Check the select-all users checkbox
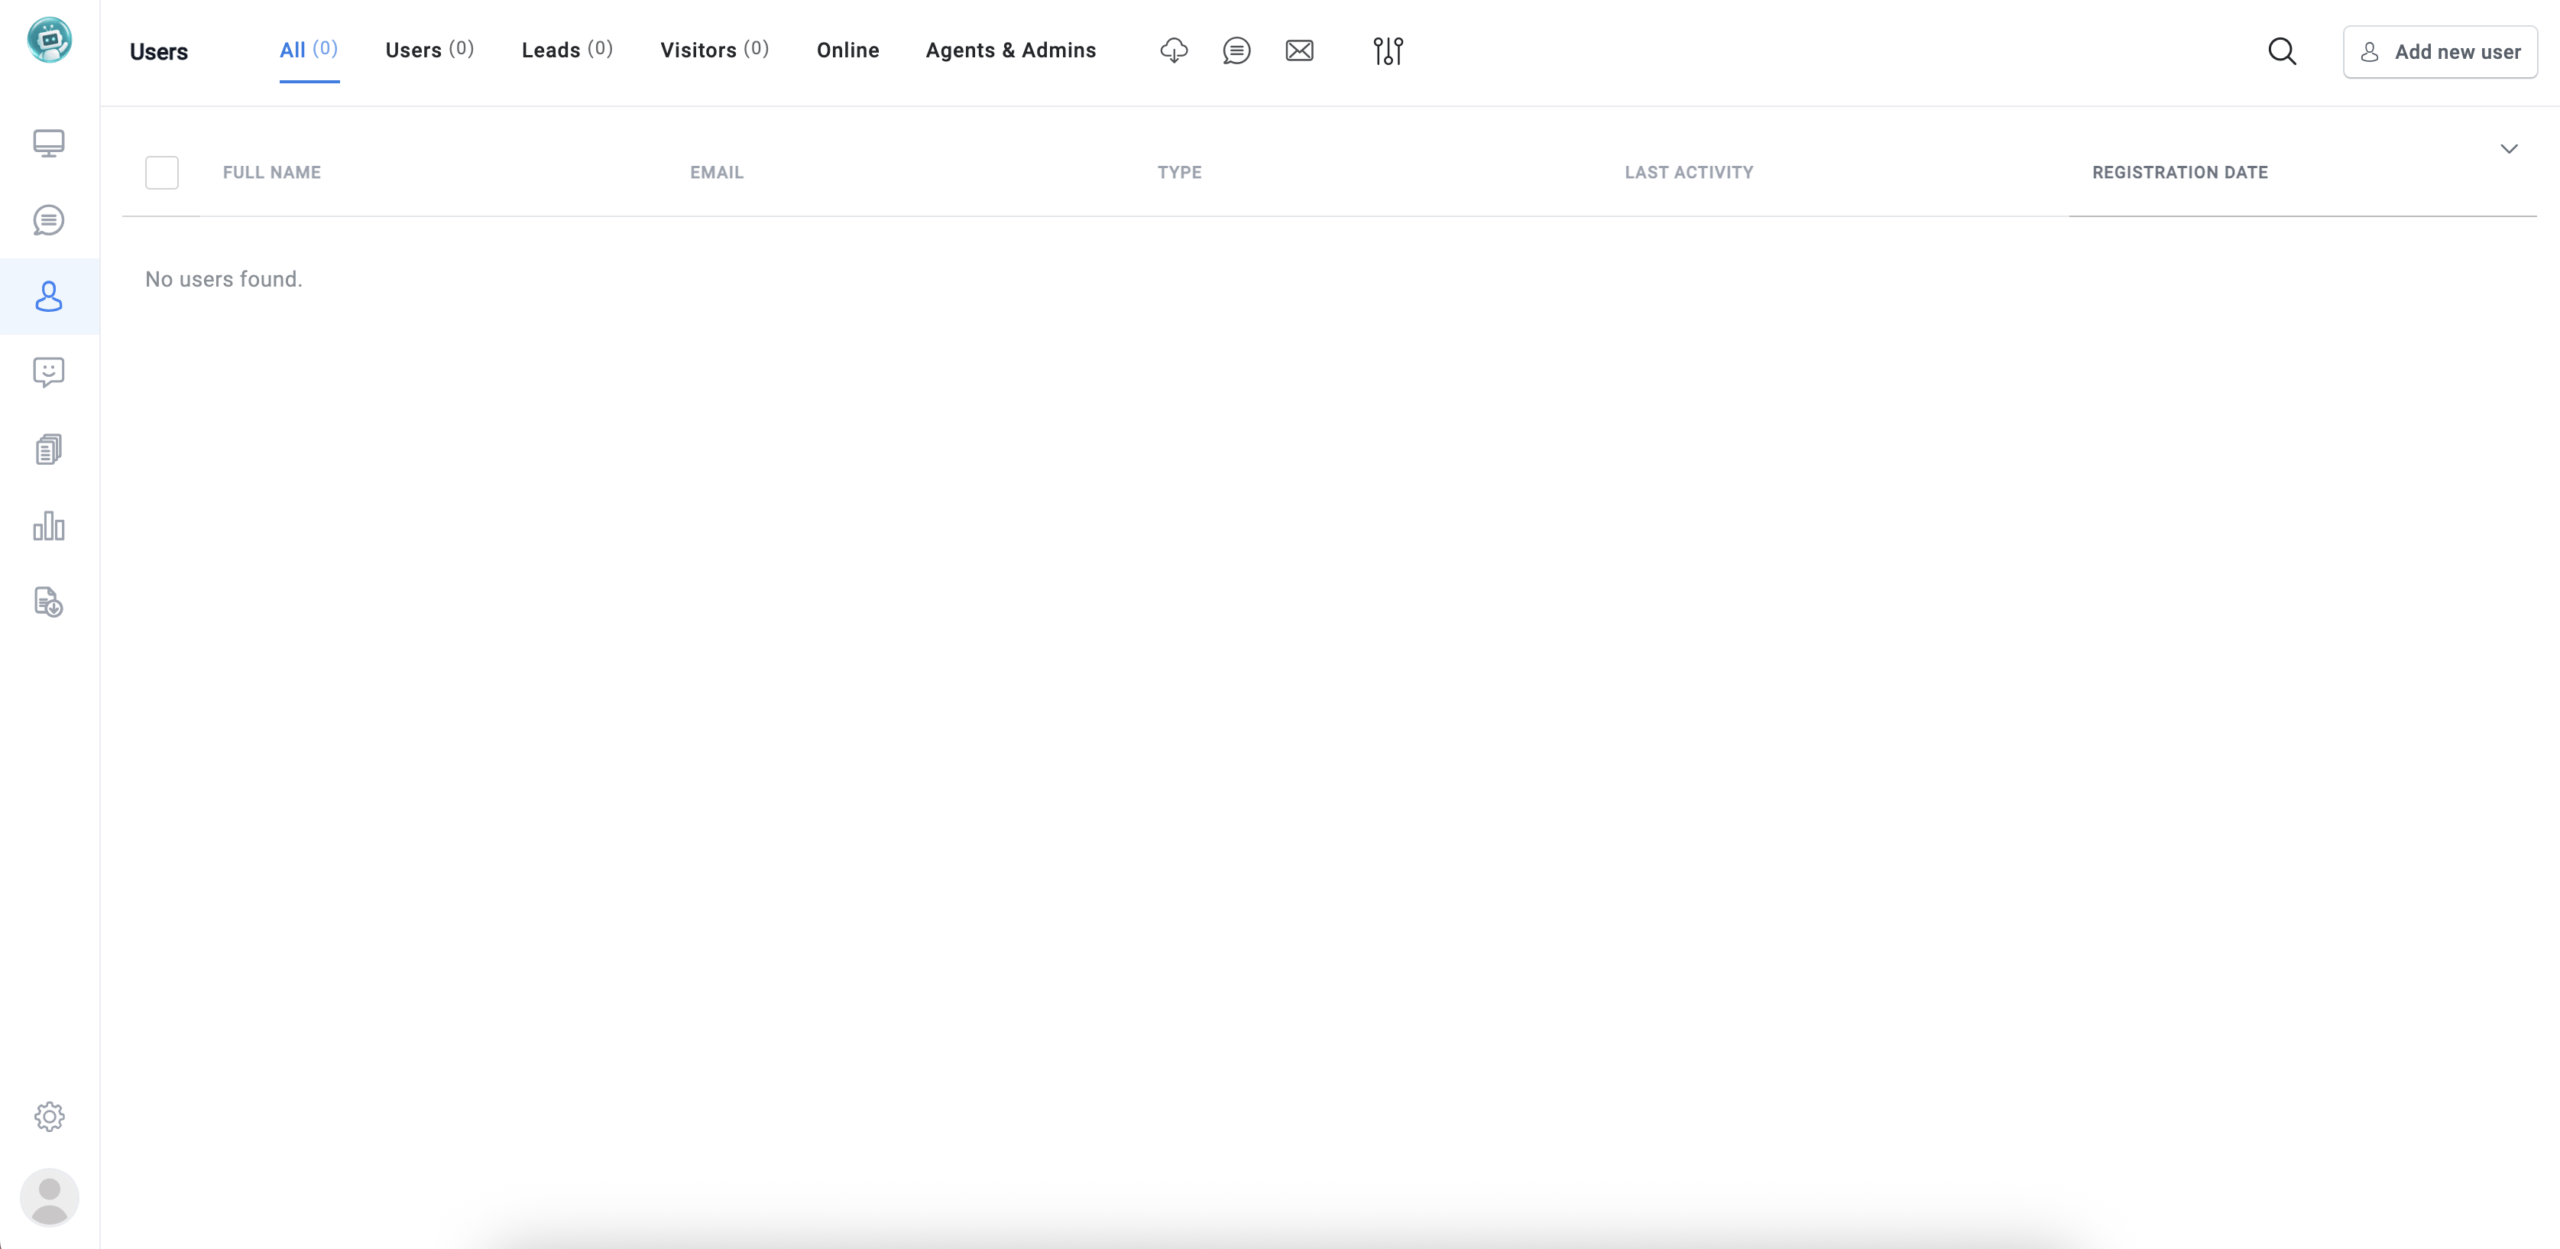 click(162, 172)
